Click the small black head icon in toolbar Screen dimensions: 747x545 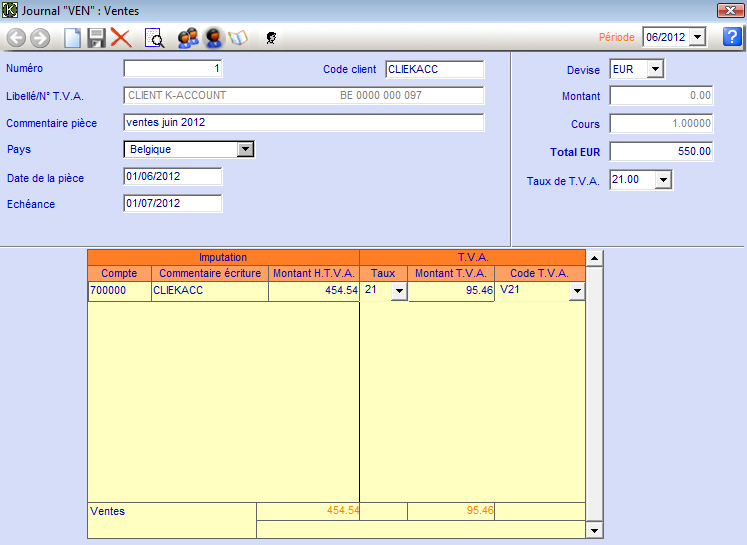click(272, 38)
